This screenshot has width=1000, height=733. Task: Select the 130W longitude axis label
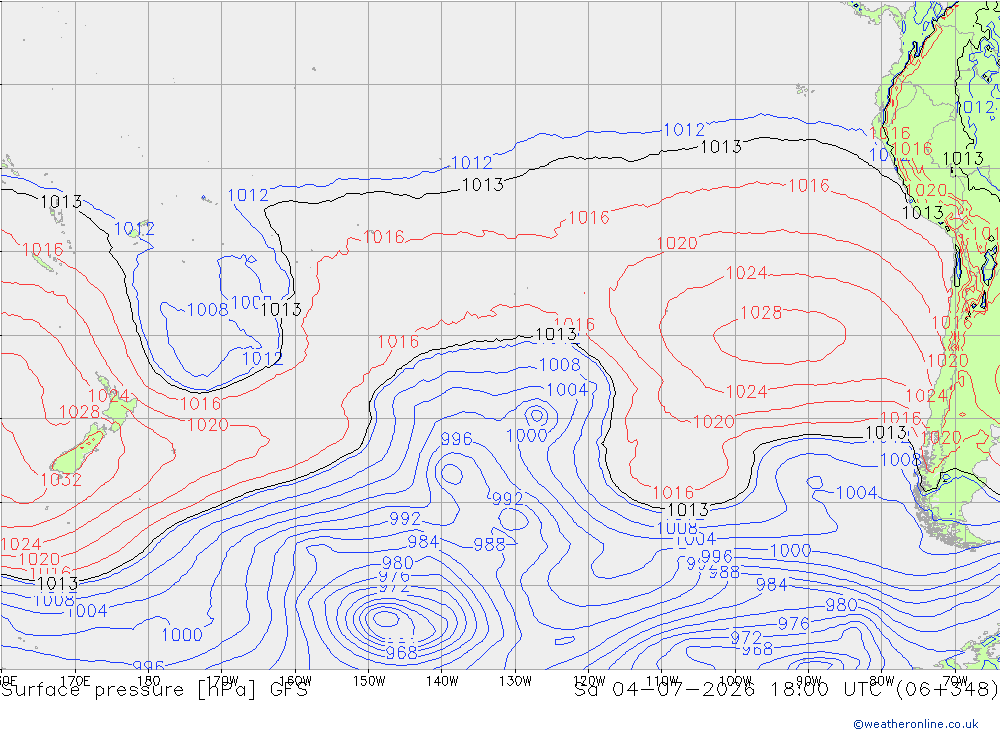tap(515, 681)
